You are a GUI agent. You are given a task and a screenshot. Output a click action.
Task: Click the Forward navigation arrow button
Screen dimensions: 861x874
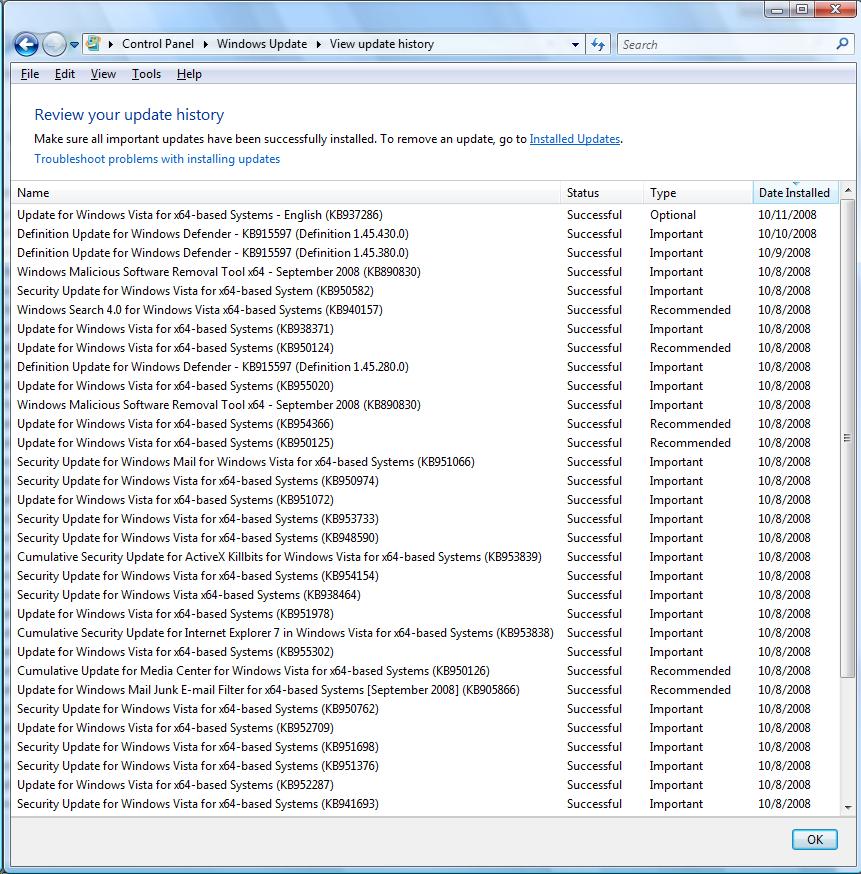pyautogui.click(x=54, y=45)
